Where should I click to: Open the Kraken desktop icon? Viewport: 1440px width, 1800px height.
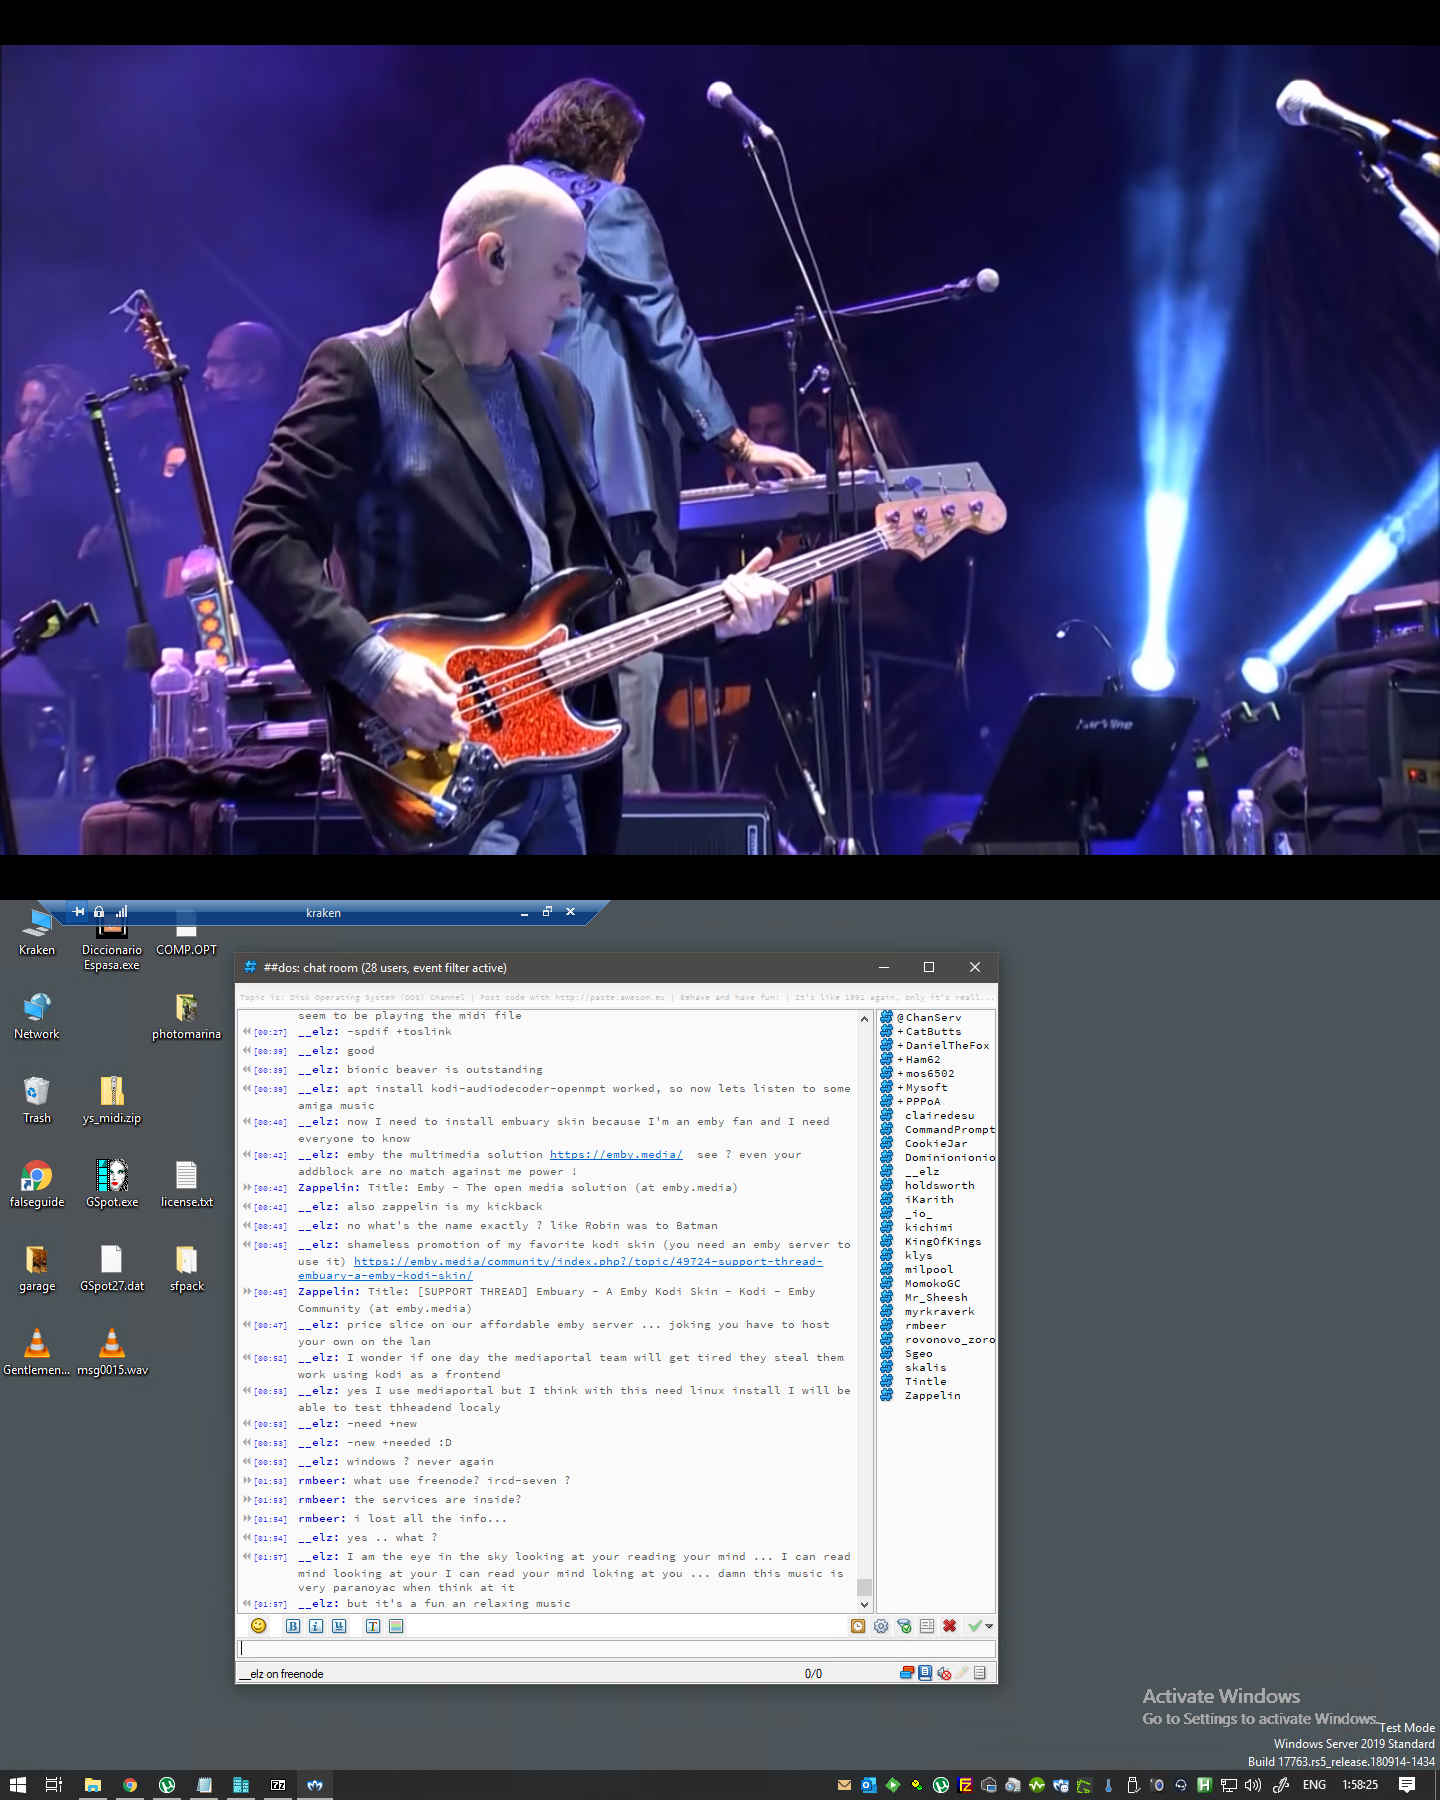(37, 932)
